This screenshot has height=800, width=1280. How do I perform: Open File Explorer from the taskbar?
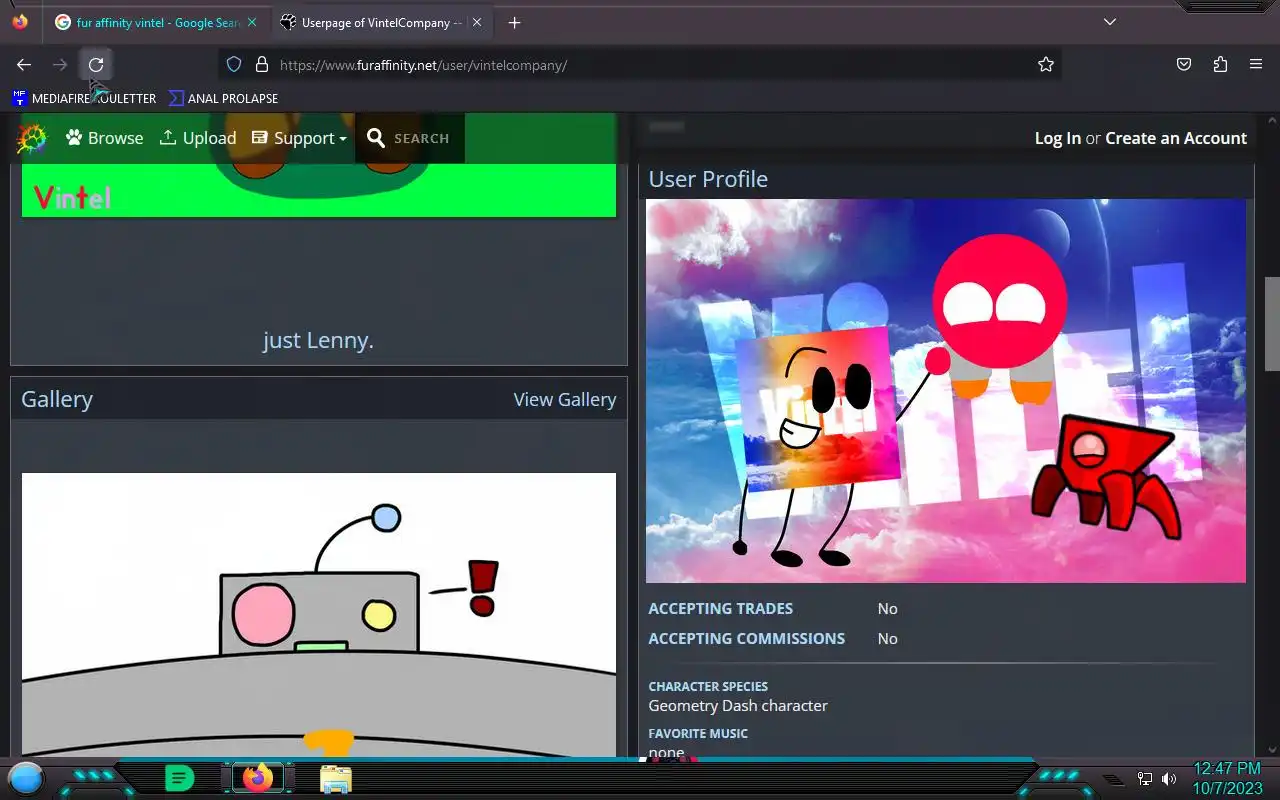[336, 779]
